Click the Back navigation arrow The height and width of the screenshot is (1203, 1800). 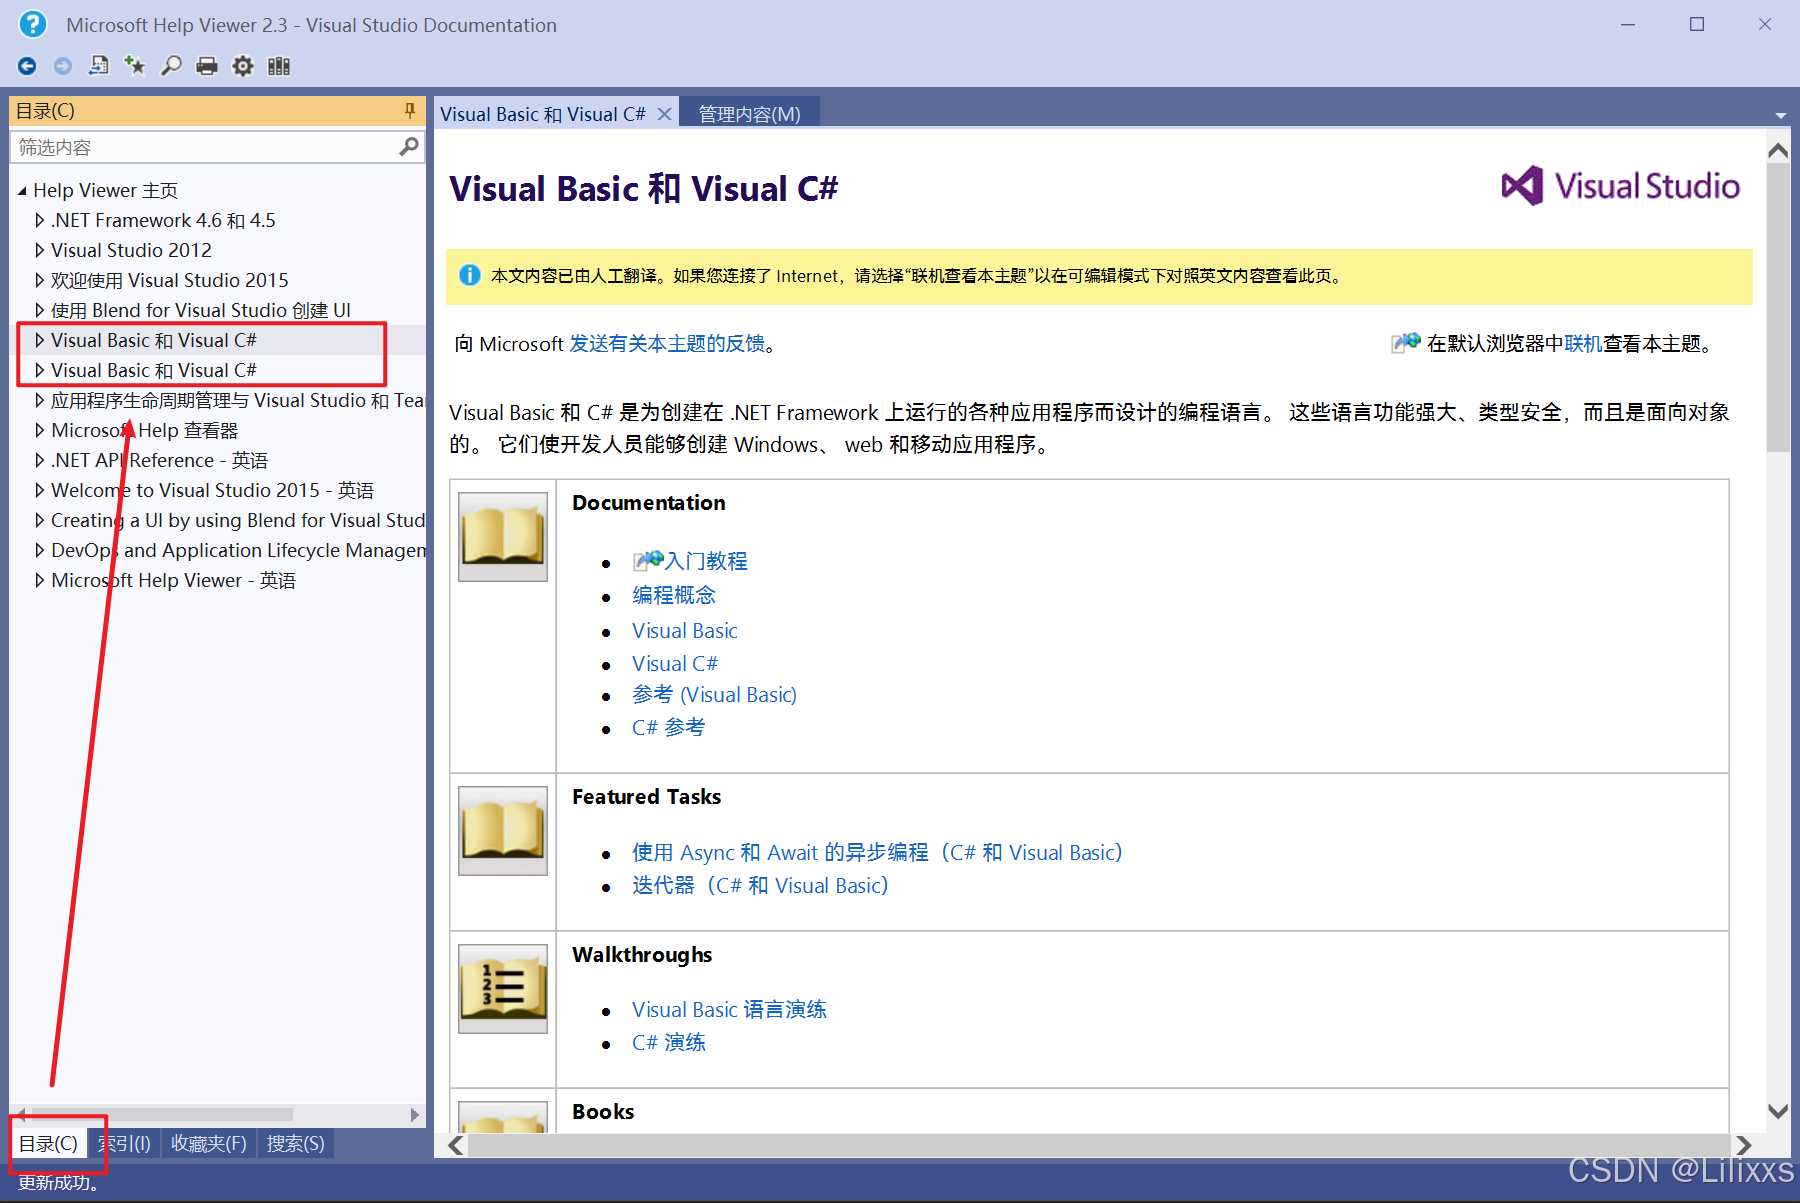[x=27, y=66]
